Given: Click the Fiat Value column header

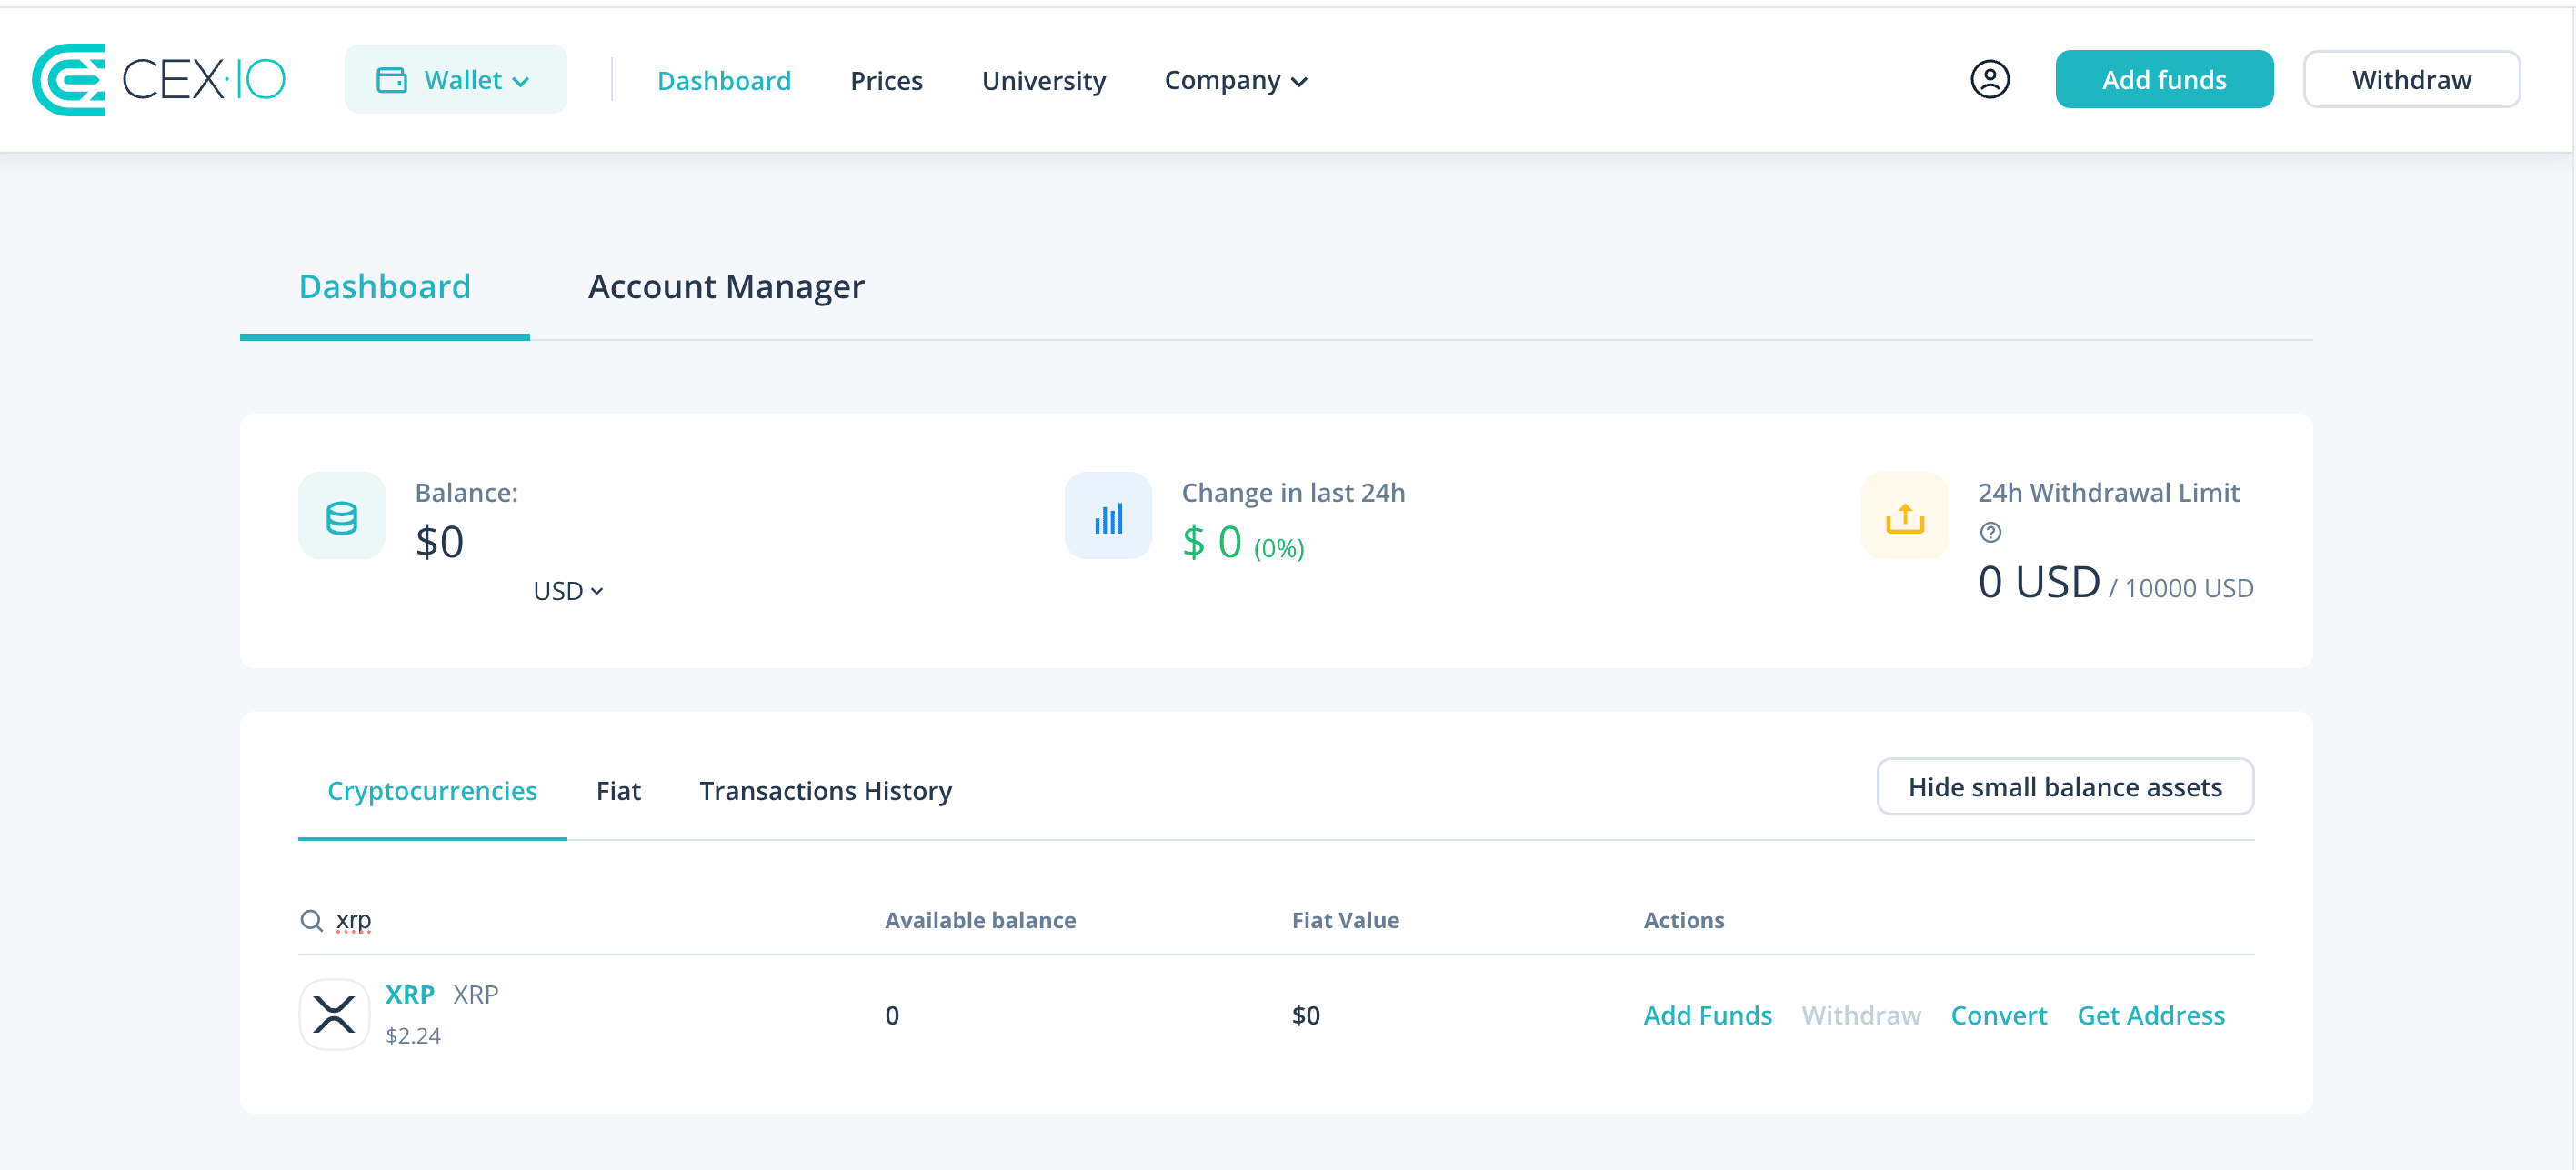Looking at the screenshot, I should (x=1345, y=920).
